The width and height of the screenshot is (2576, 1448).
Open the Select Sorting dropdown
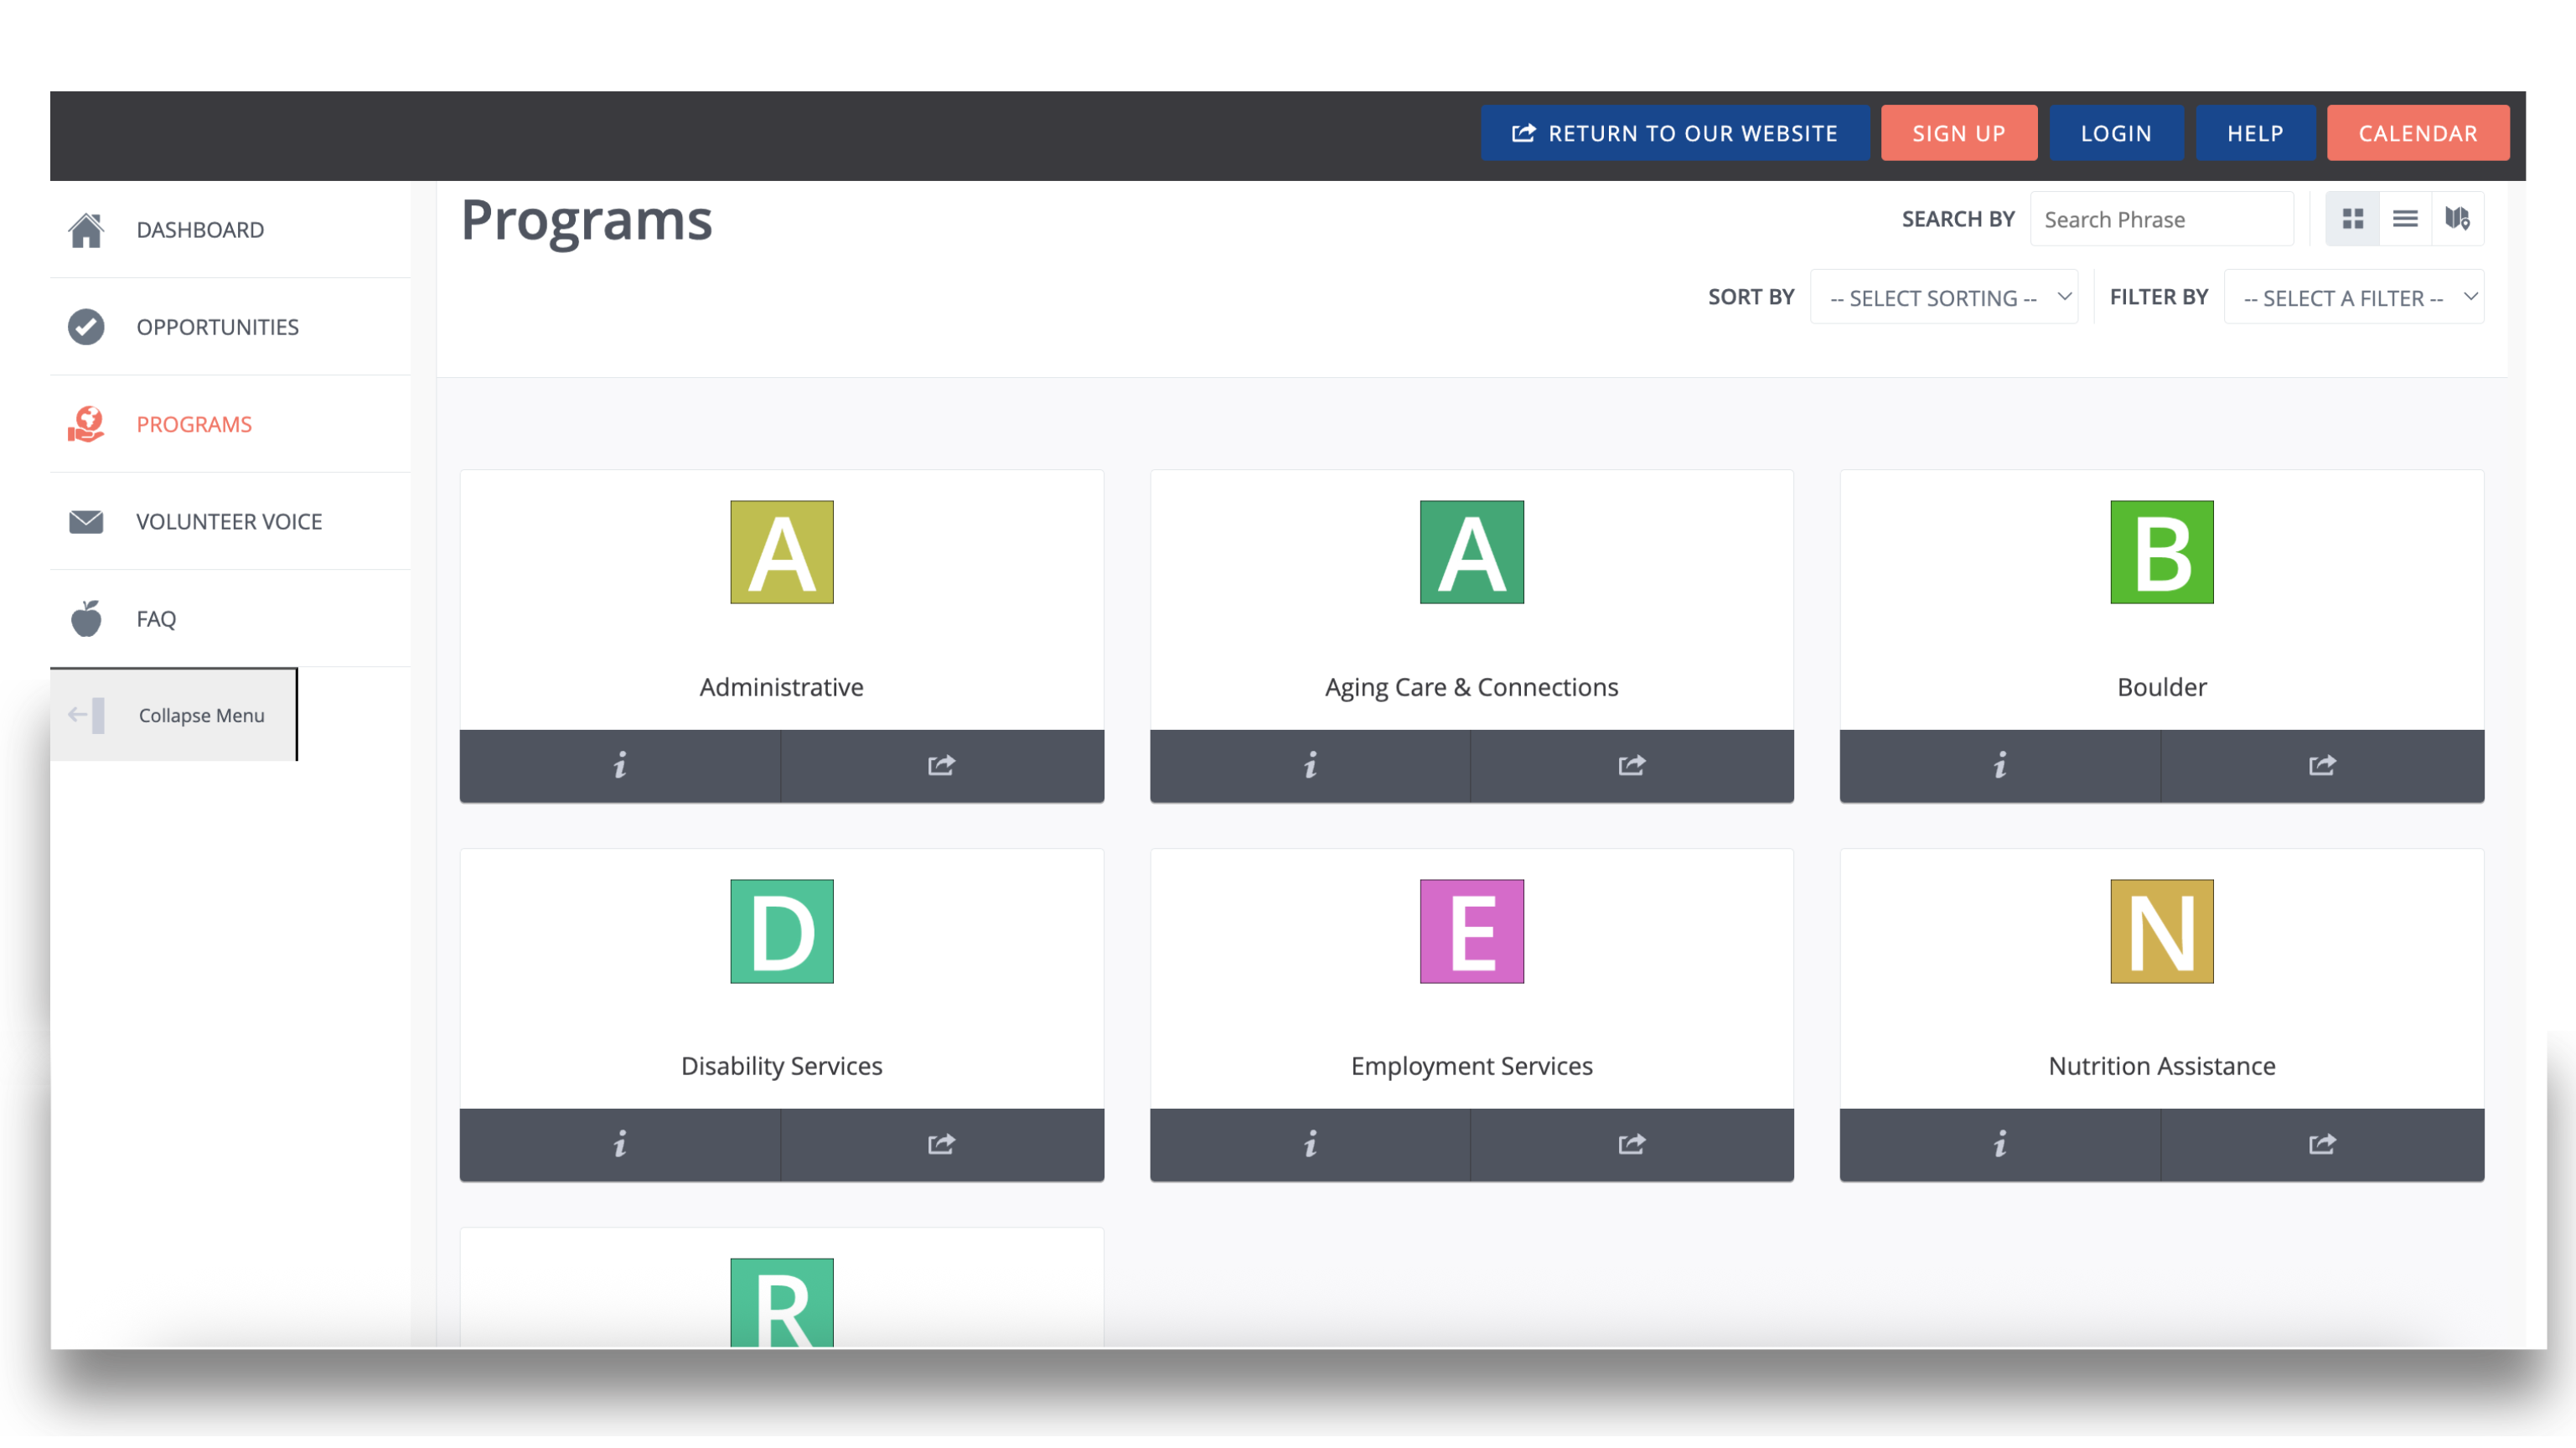[1943, 298]
